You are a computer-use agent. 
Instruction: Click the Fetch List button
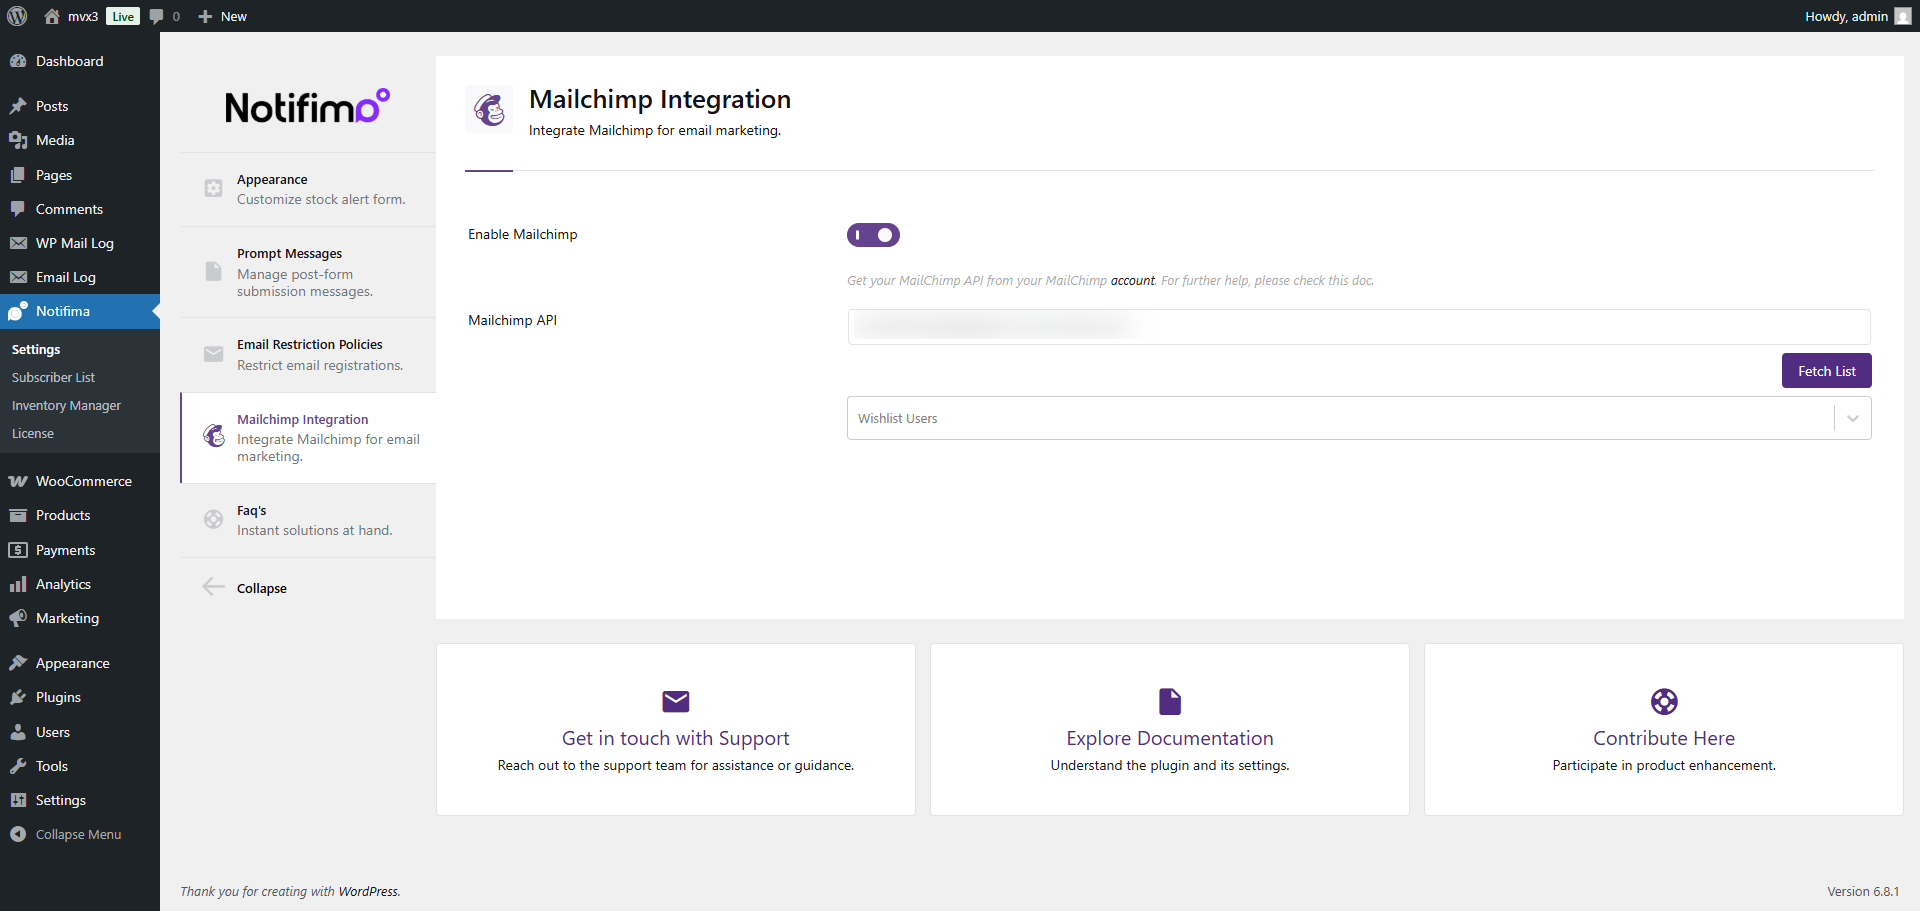(x=1826, y=371)
